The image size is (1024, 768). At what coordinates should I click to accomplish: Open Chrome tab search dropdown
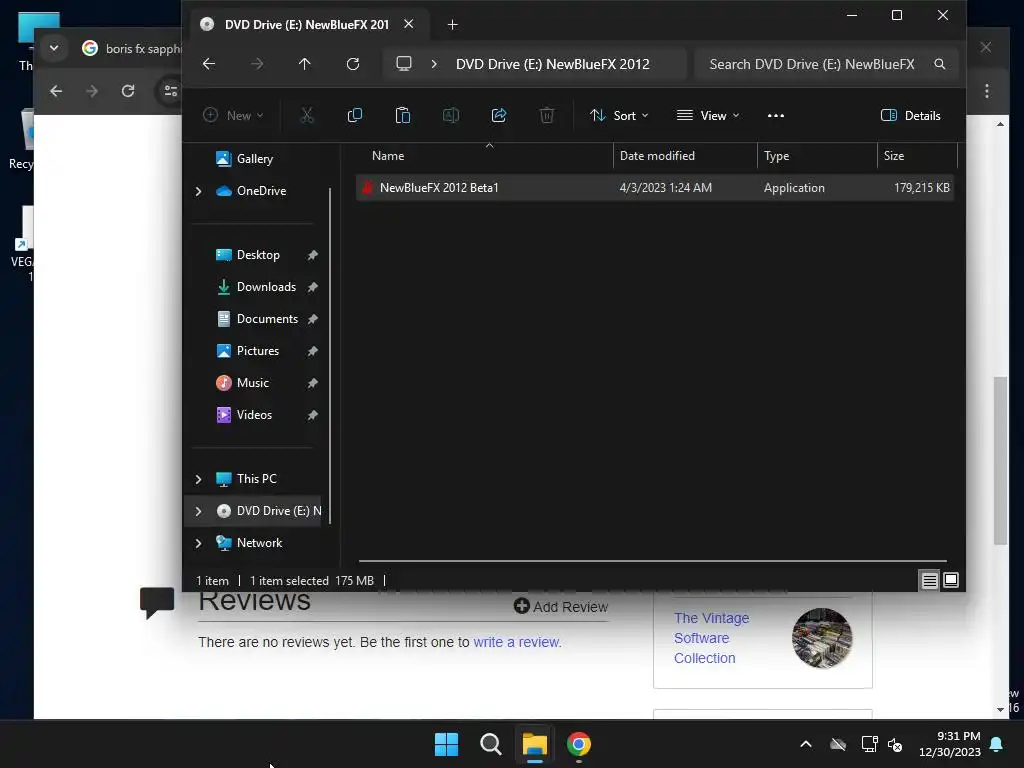(x=54, y=48)
